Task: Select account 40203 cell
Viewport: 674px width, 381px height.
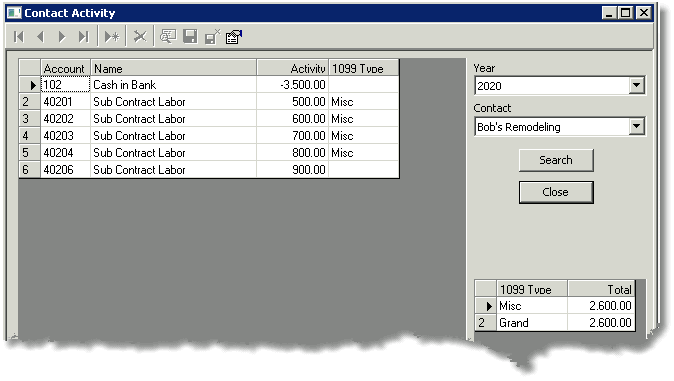Action: [65, 136]
